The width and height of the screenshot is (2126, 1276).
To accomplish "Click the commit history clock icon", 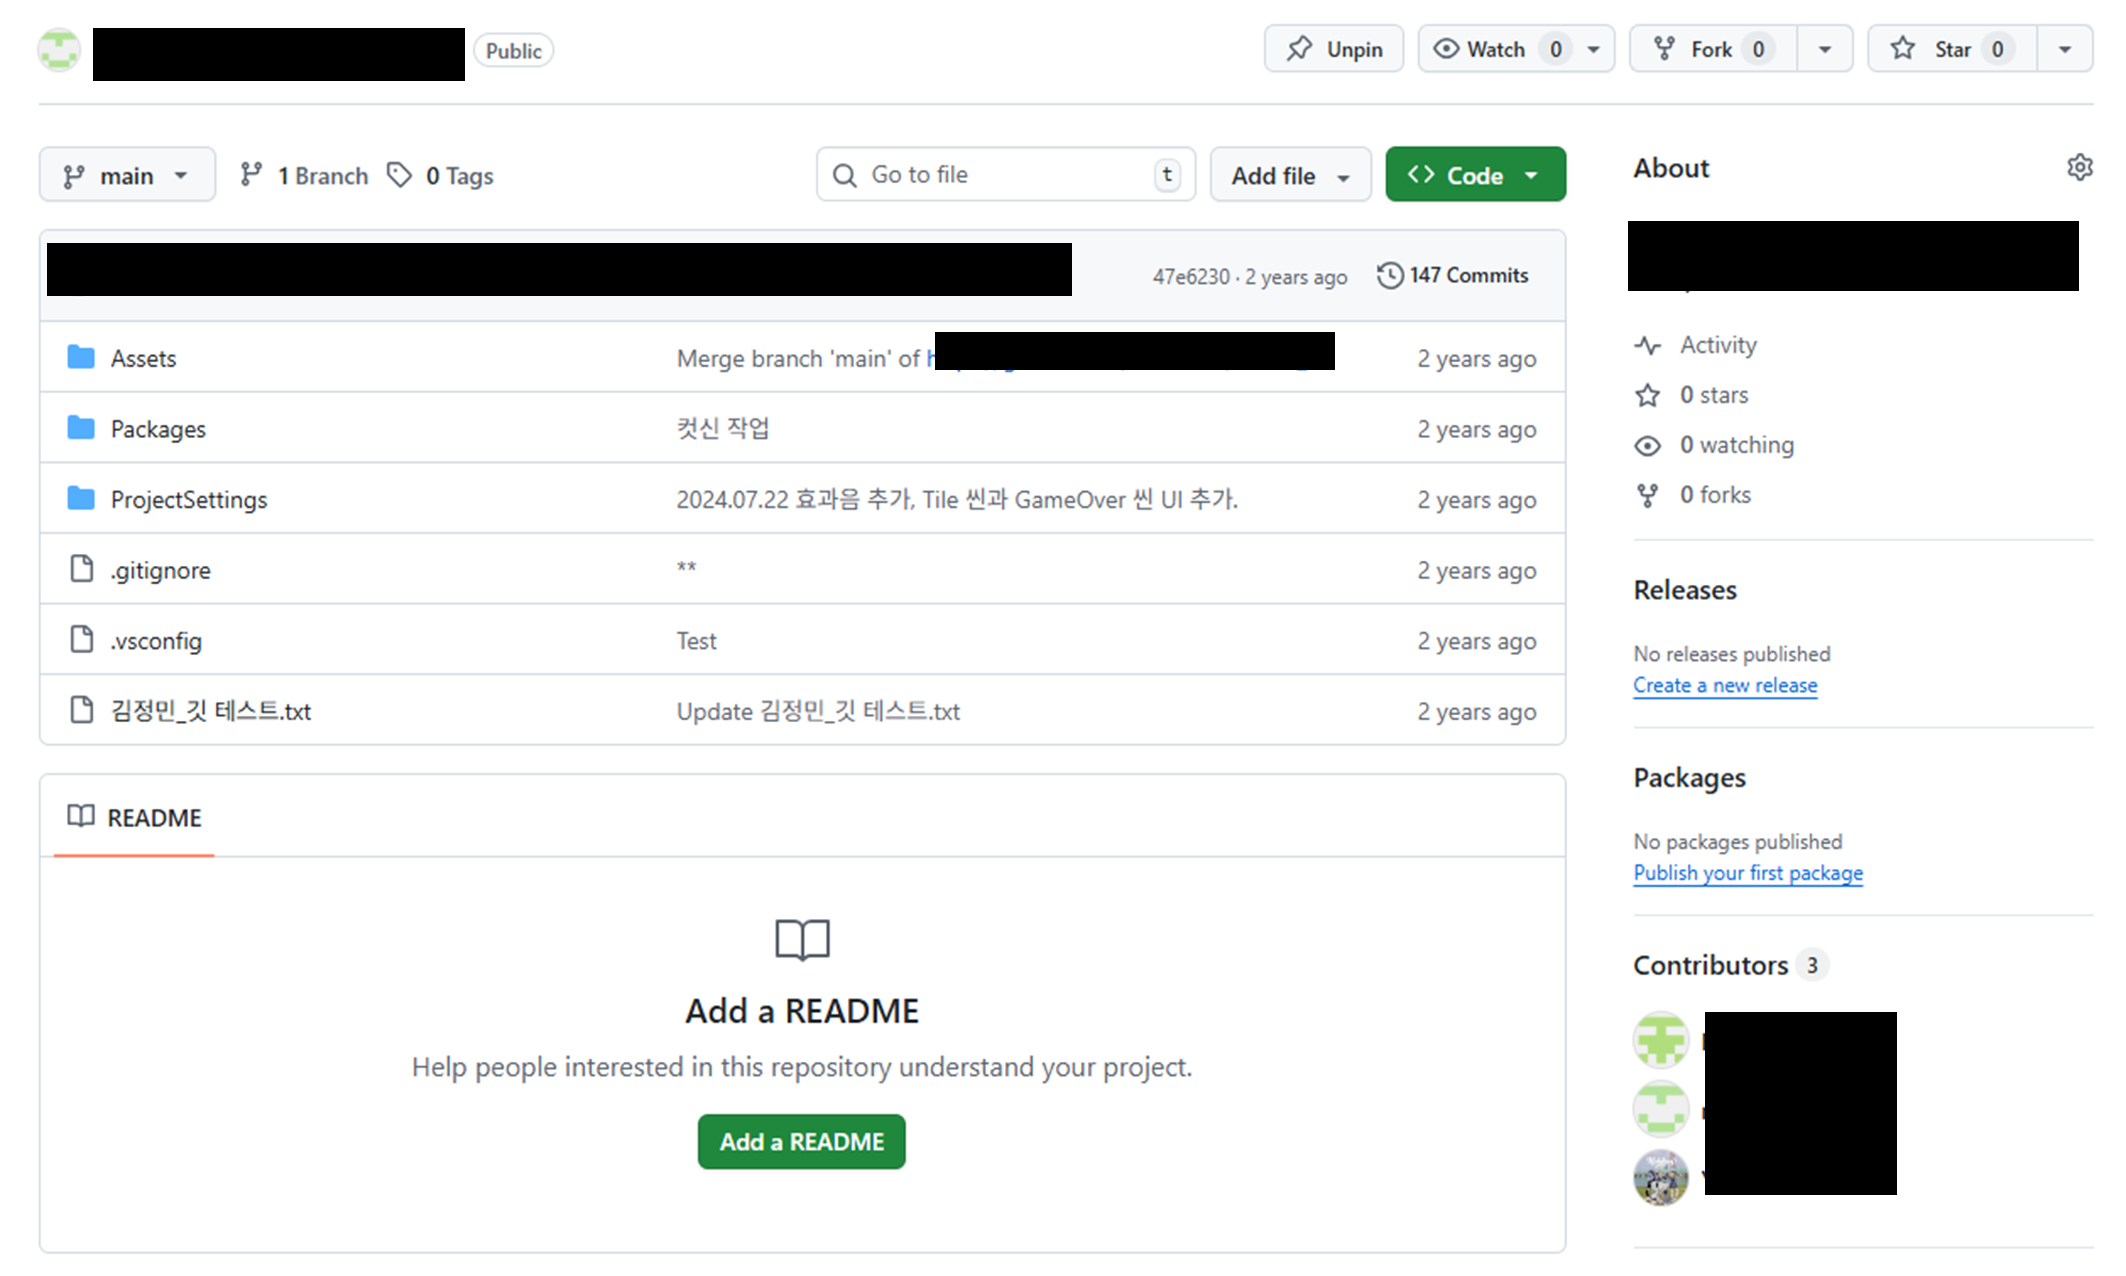I will 1389,275.
